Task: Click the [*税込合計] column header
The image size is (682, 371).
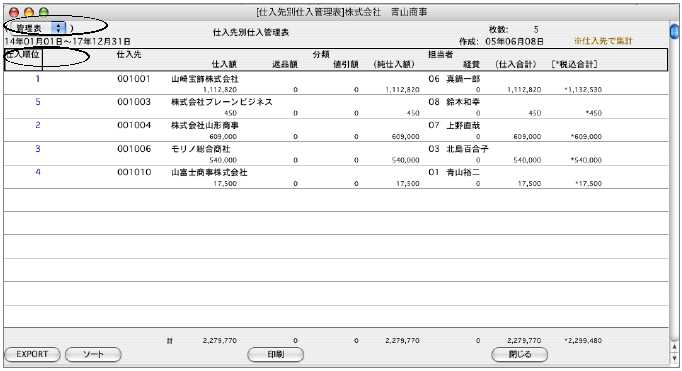Action: 574,64
